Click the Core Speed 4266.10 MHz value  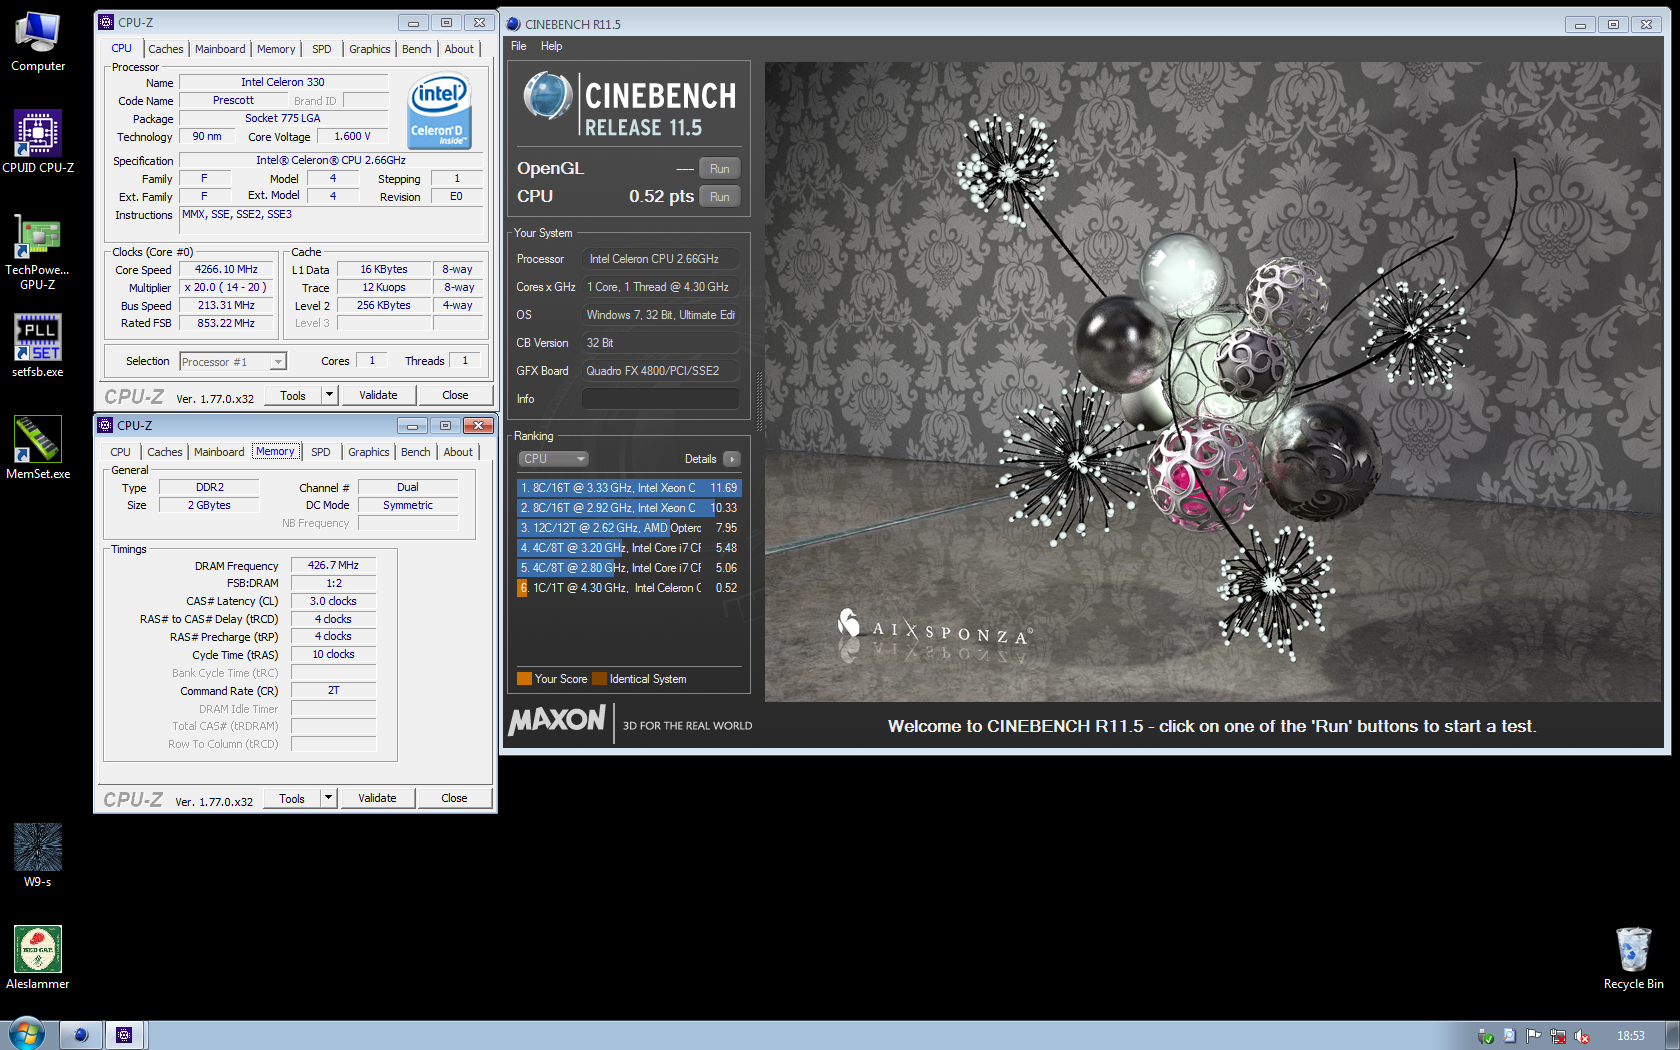226,270
